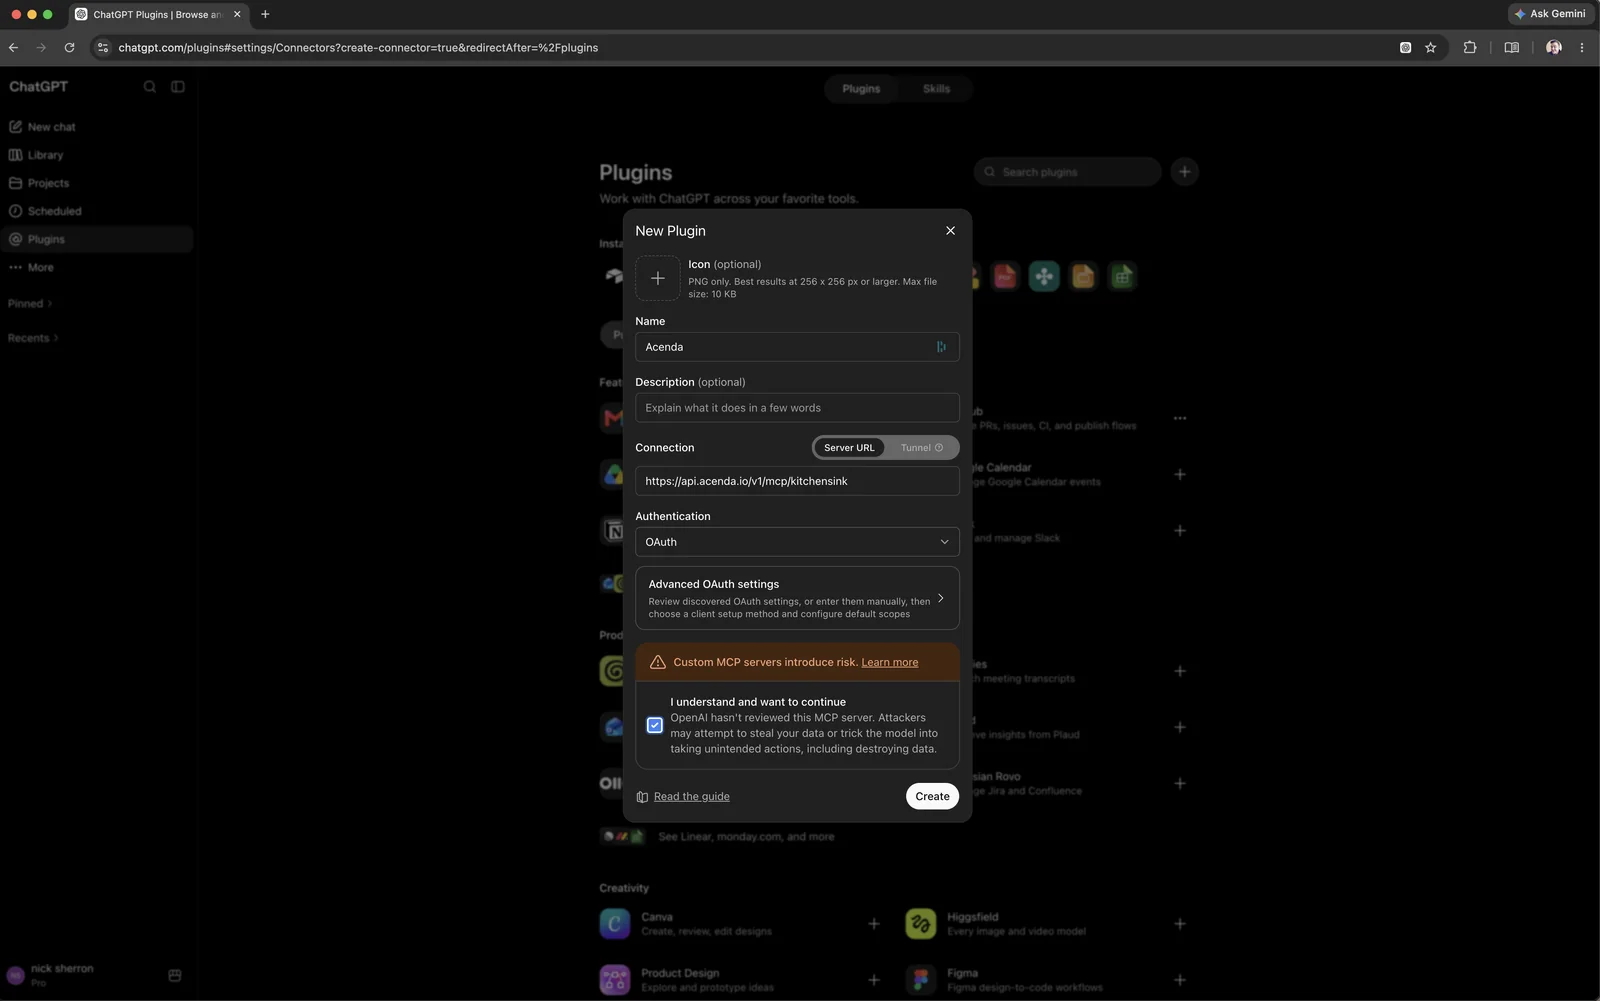
Task: Open the Chrome Extensions puzzle icon
Action: pyautogui.click(x=1470, y=47)
